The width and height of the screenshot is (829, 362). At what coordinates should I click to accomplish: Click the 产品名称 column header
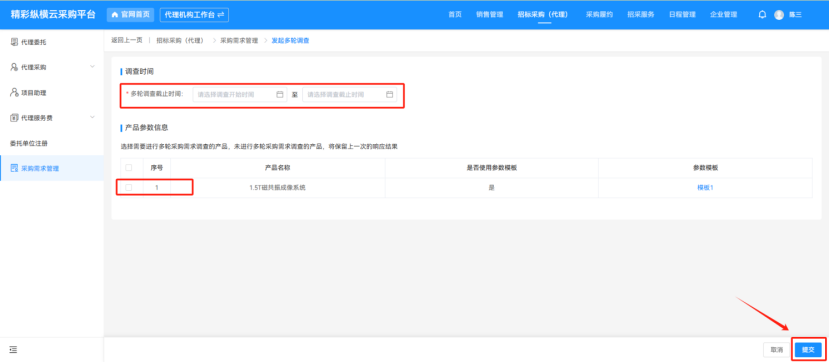[278, 168]
